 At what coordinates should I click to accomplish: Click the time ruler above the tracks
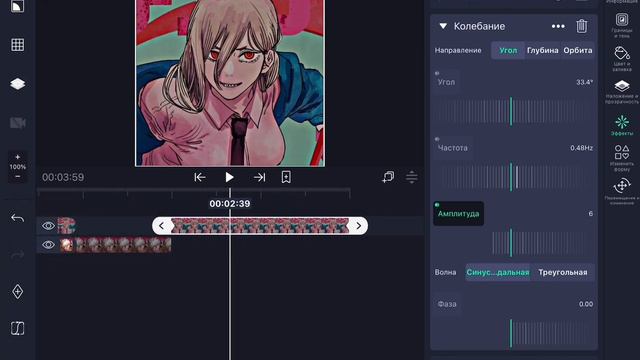(194, 193)
